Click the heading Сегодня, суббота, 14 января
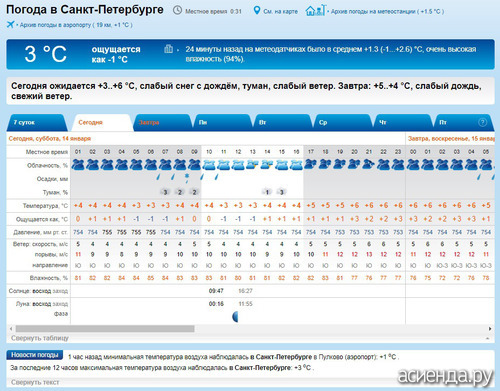Image resolution: width=500 pixels, height=391 pixels. pos(50,139)
